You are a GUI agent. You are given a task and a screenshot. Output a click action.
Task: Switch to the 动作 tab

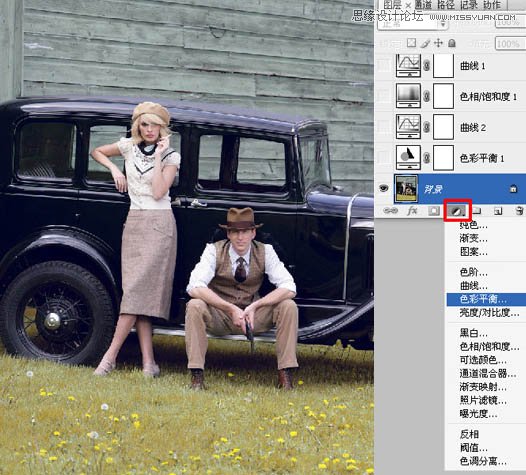click(491, 4)
